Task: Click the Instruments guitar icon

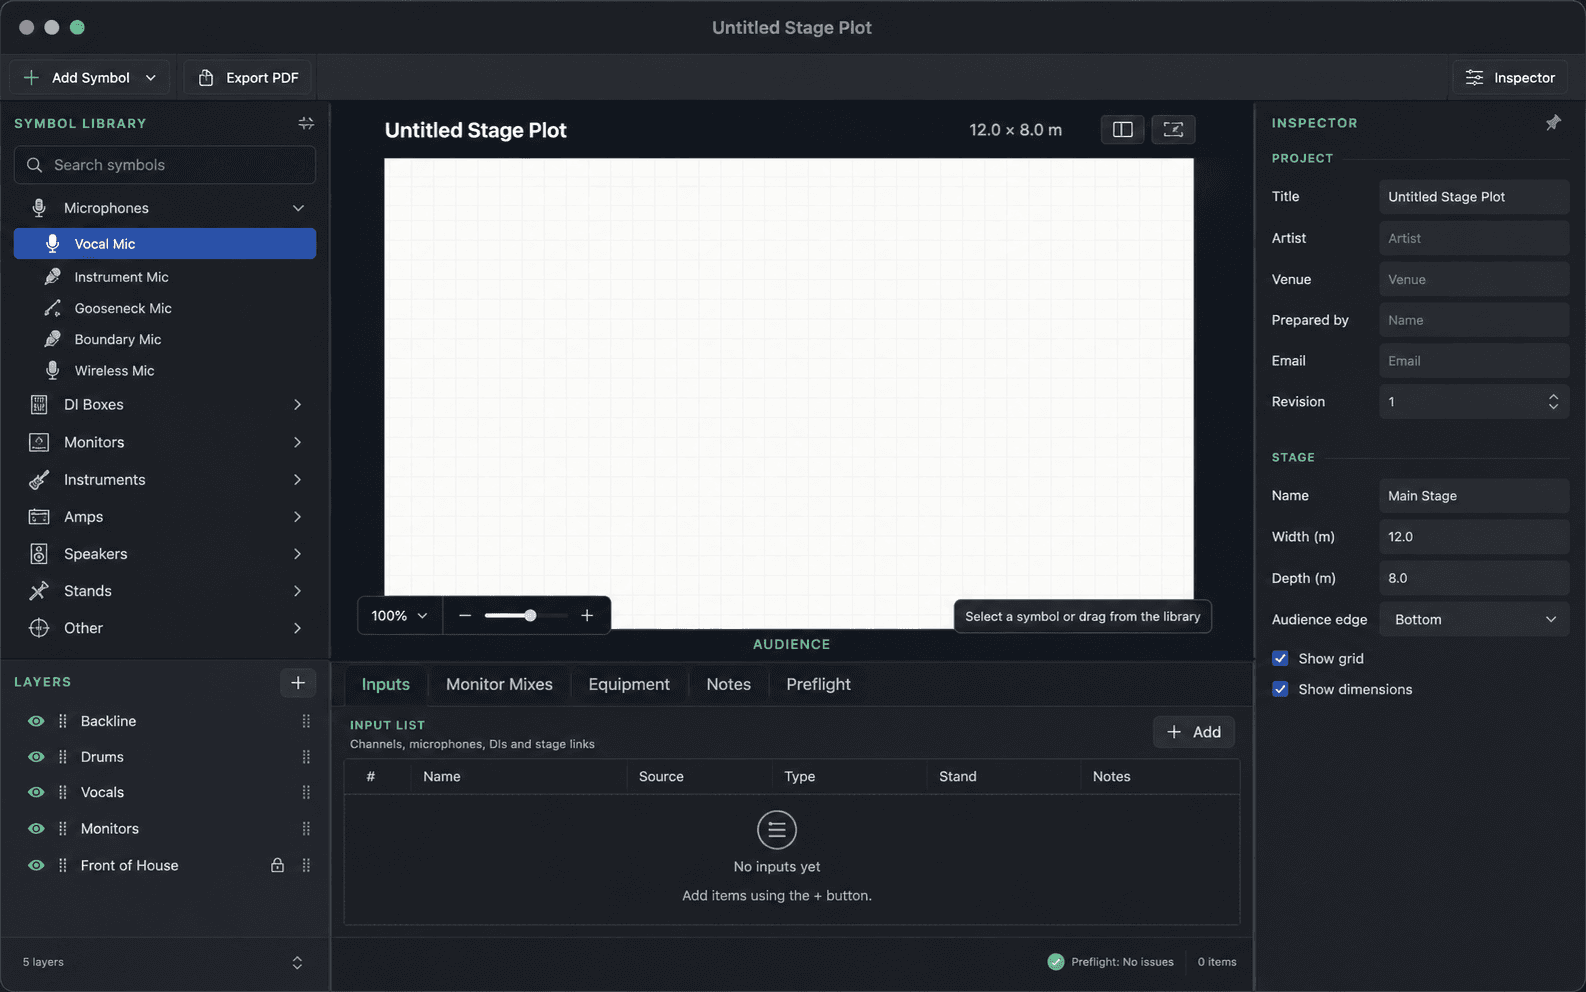Action: click(39, 480)
